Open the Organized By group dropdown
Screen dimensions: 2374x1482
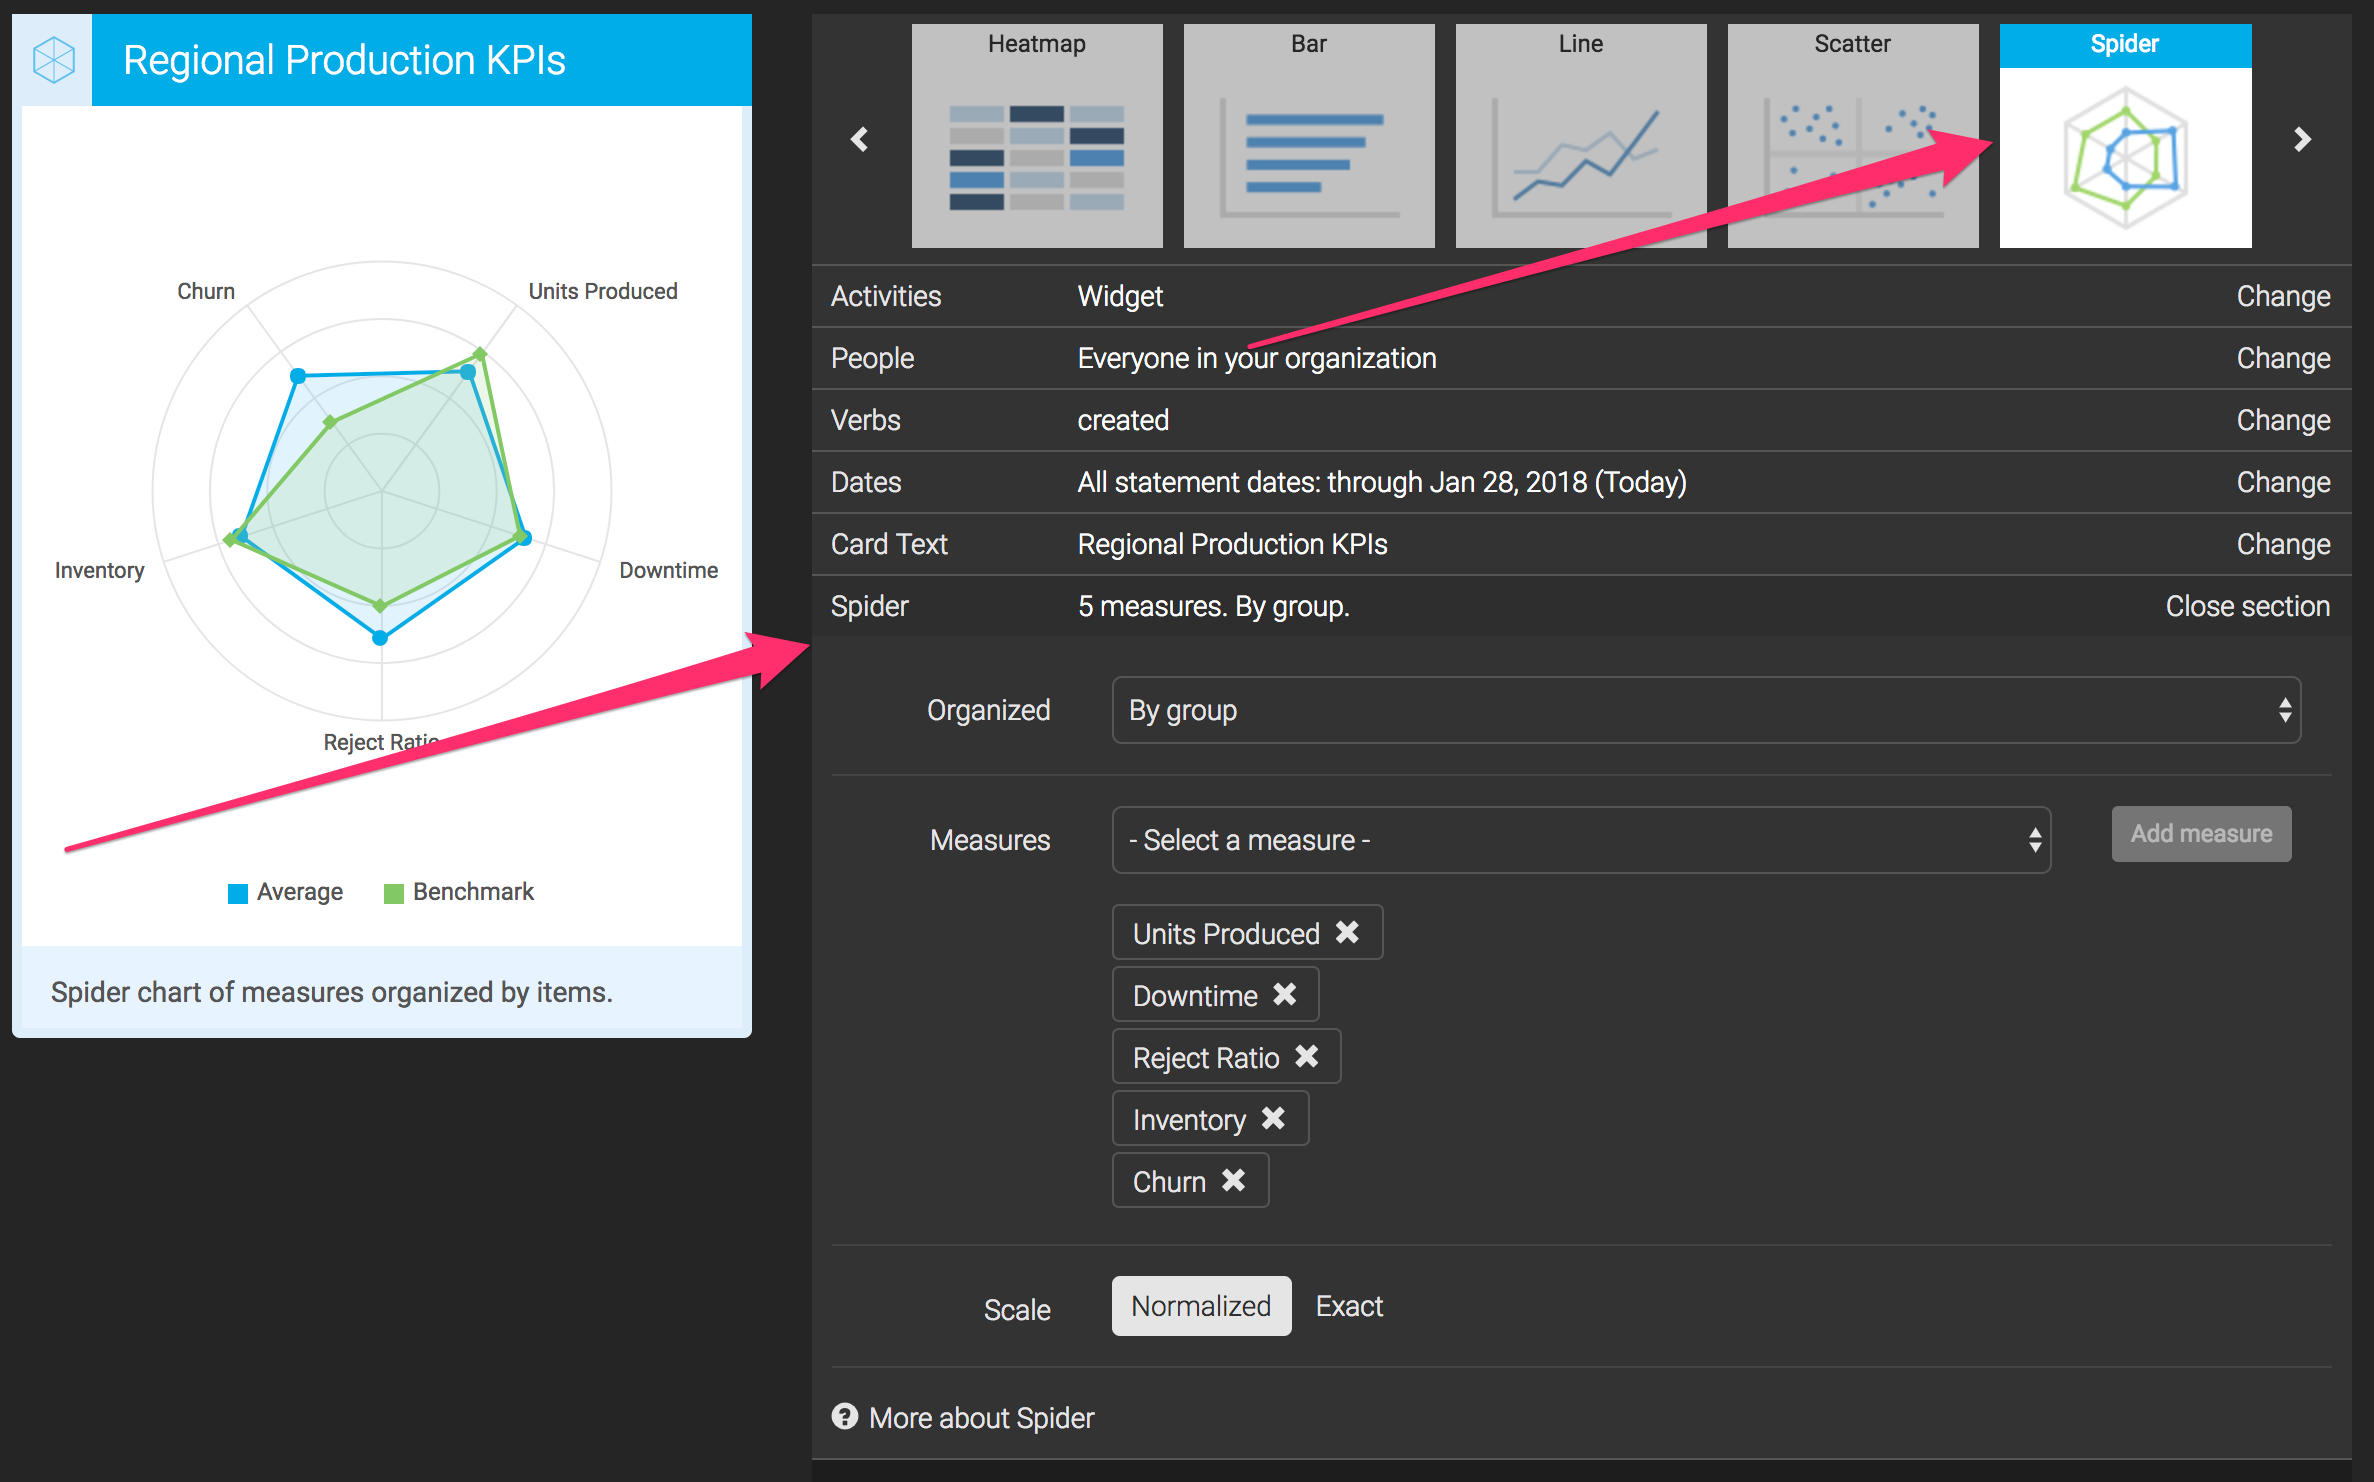click(1705, 710)
